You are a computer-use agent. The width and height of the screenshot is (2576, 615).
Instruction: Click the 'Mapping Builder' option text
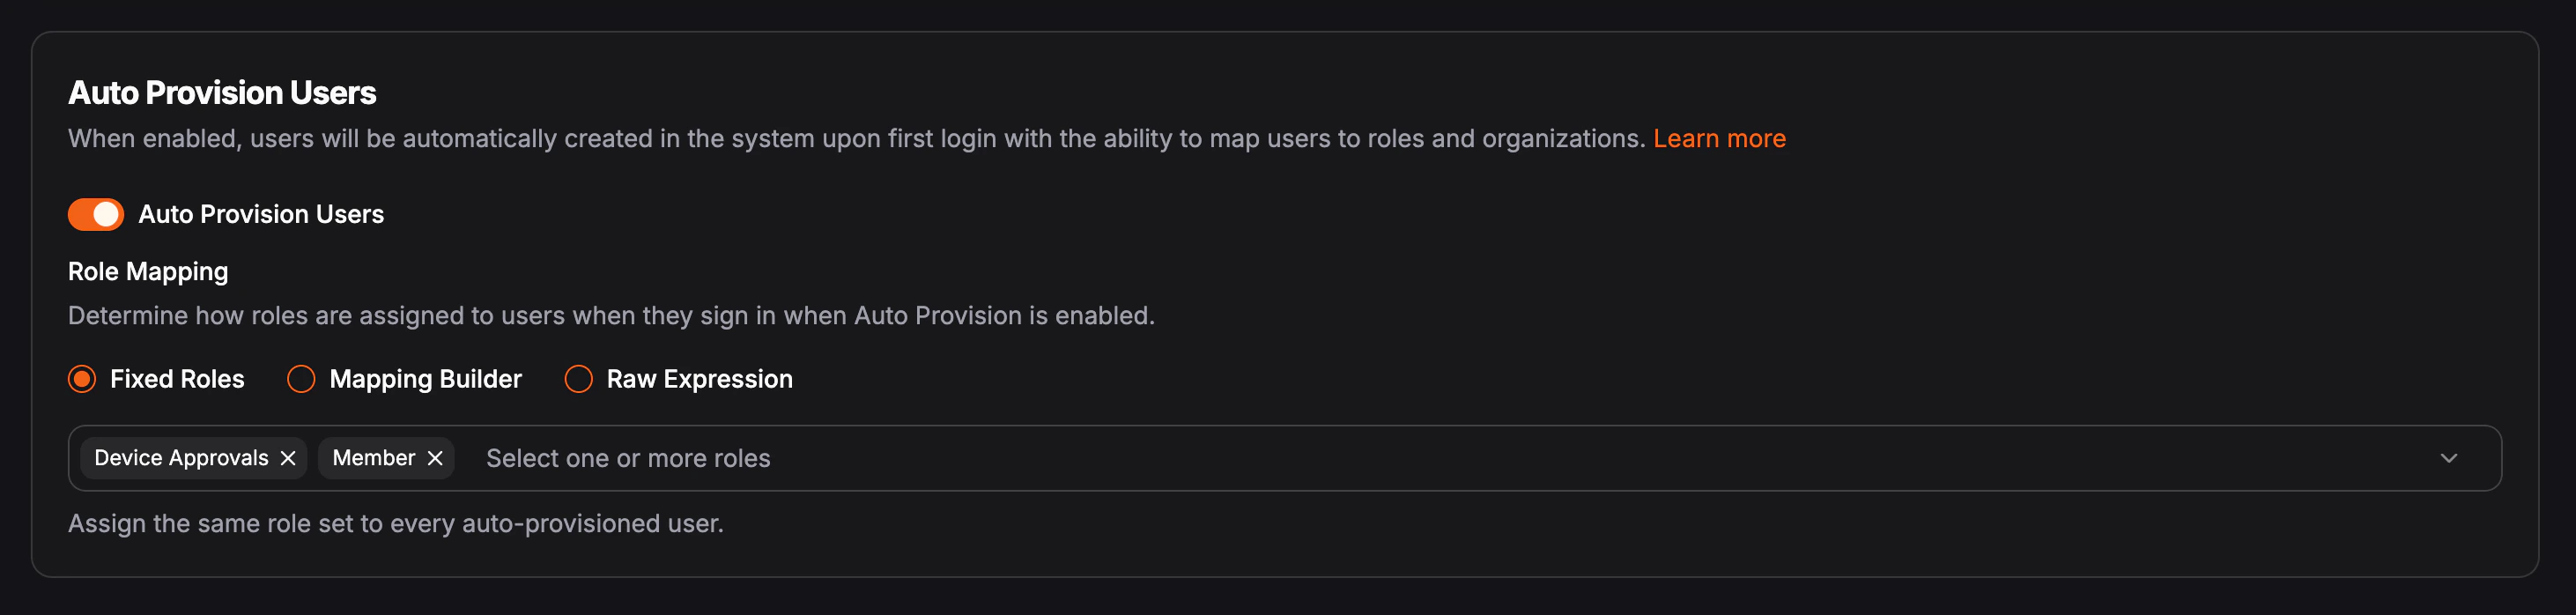pos(425,379)
